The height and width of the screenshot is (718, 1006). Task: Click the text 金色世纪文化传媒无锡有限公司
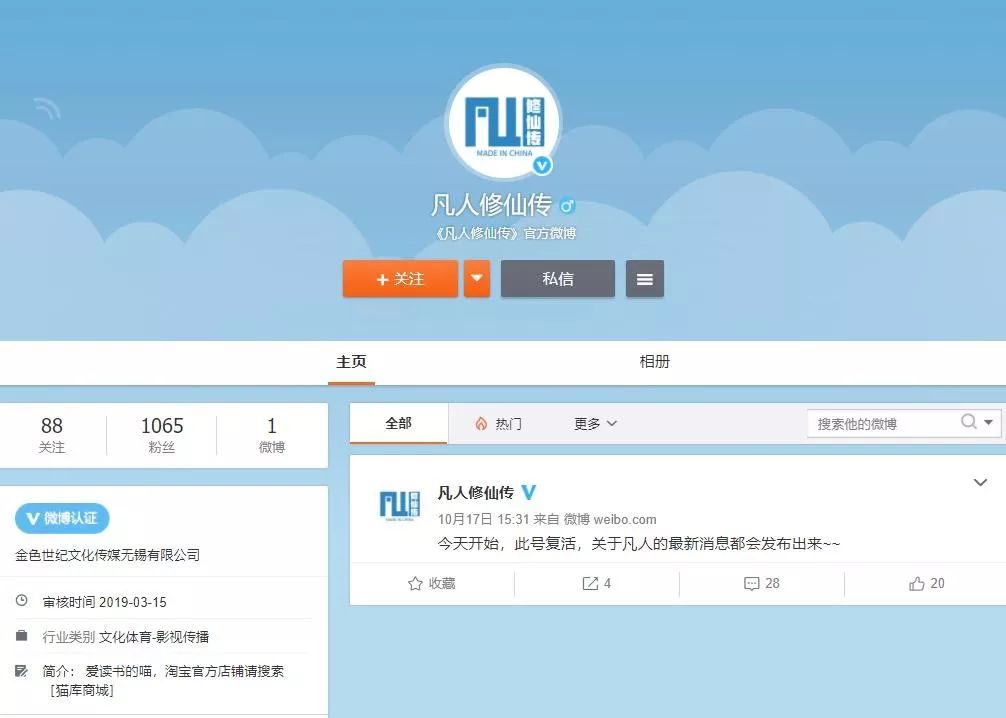pos(107,555)
